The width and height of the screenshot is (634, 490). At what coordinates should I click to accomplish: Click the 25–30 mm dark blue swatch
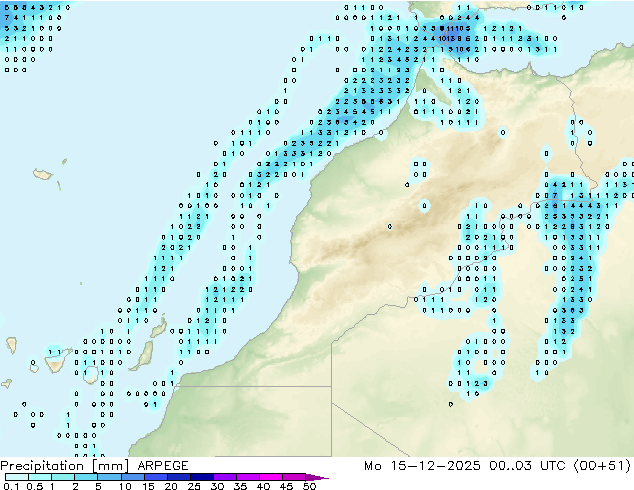pyautogui.click(x=201, y=477)
